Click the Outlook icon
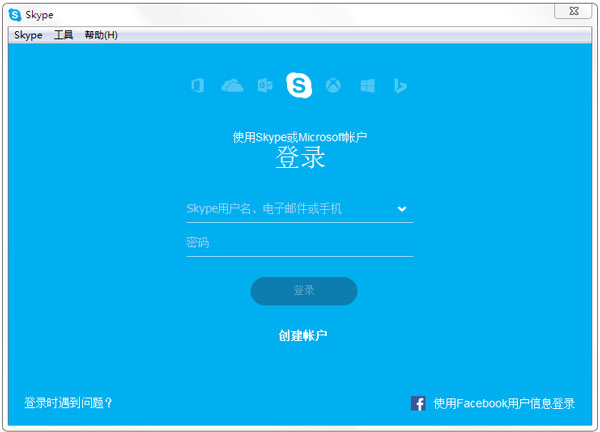Viewport: 600px width, 432px height. (265, 86)
